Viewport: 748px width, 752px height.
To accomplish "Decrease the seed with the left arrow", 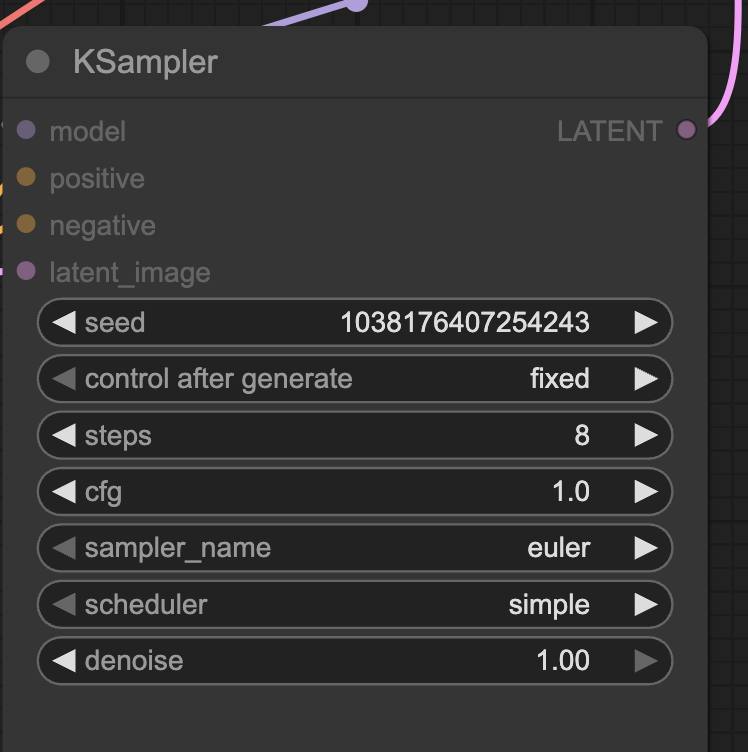I will click(64, 322).
